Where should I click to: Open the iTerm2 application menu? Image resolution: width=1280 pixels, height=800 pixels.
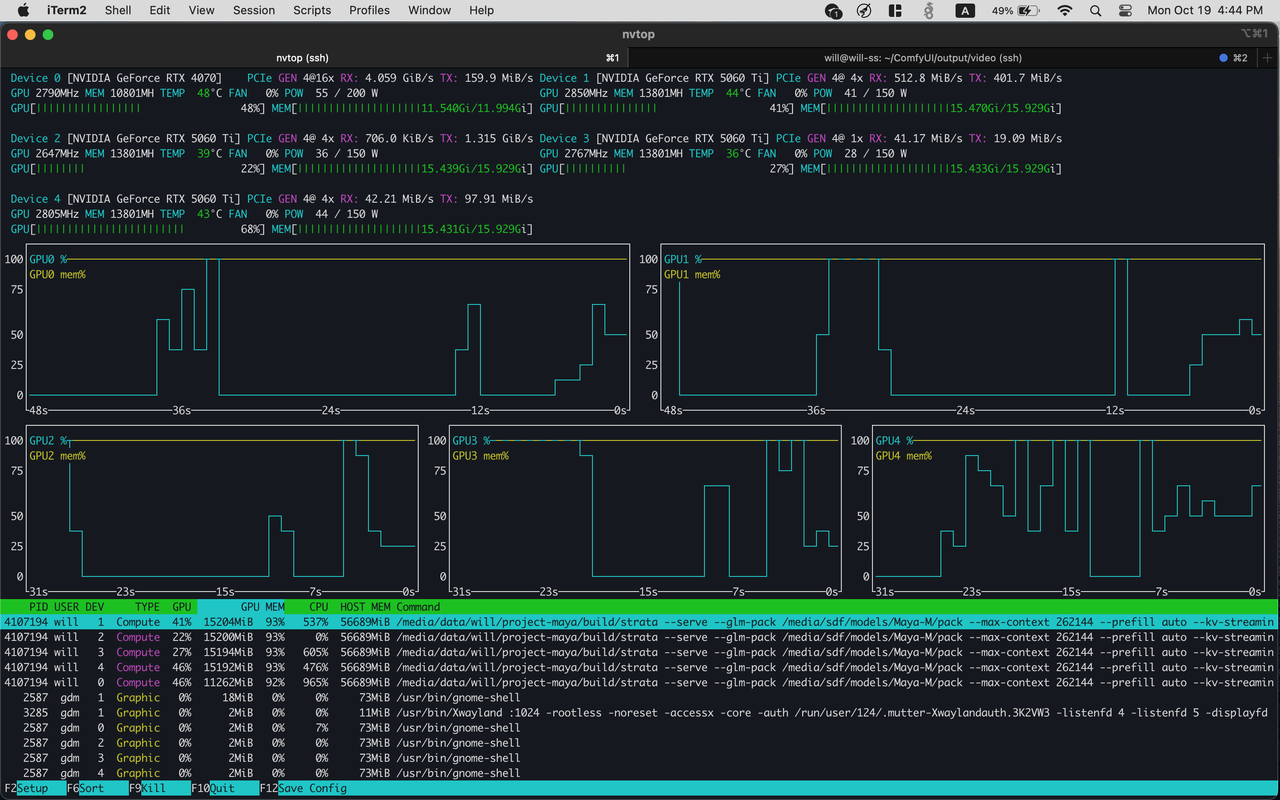pyautogui.click(x=65, y=10)
